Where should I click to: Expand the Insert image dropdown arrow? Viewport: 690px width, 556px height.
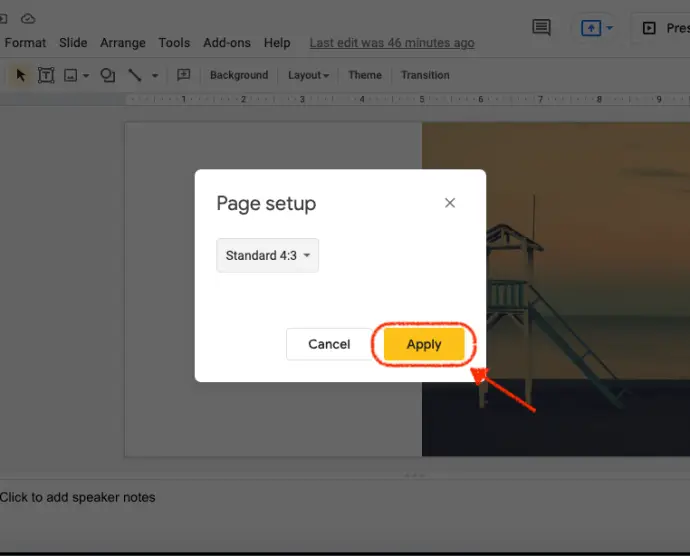point(86,76)
